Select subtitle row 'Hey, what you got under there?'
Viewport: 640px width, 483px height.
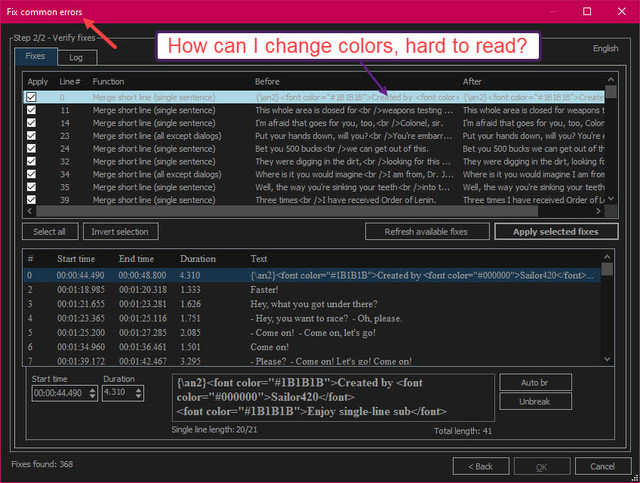[x=312, y=304]
